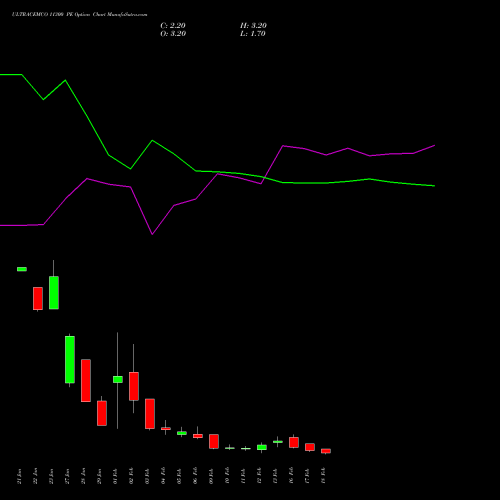
Task: Click the long-wick green candle above 01 Feb
Action: pyautogui.click(x=118, y=379)
